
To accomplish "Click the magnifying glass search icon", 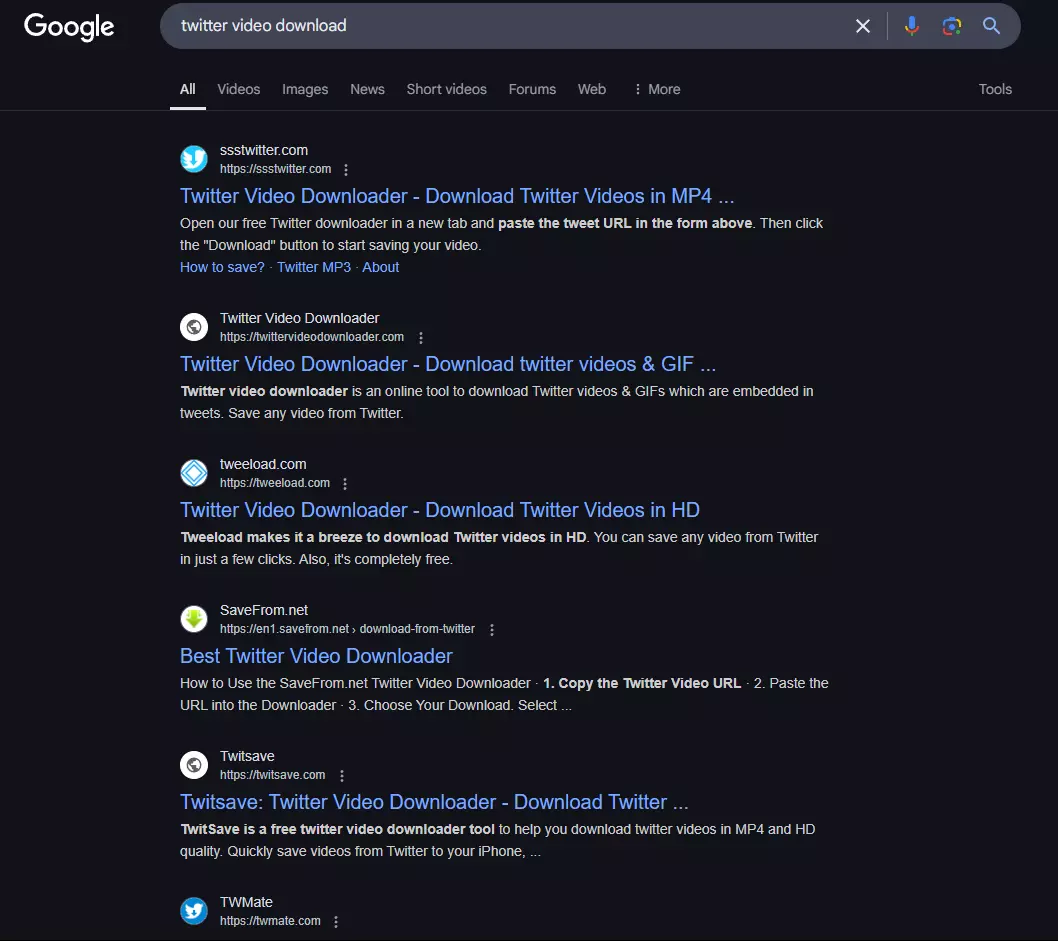I will pos(991,26).
